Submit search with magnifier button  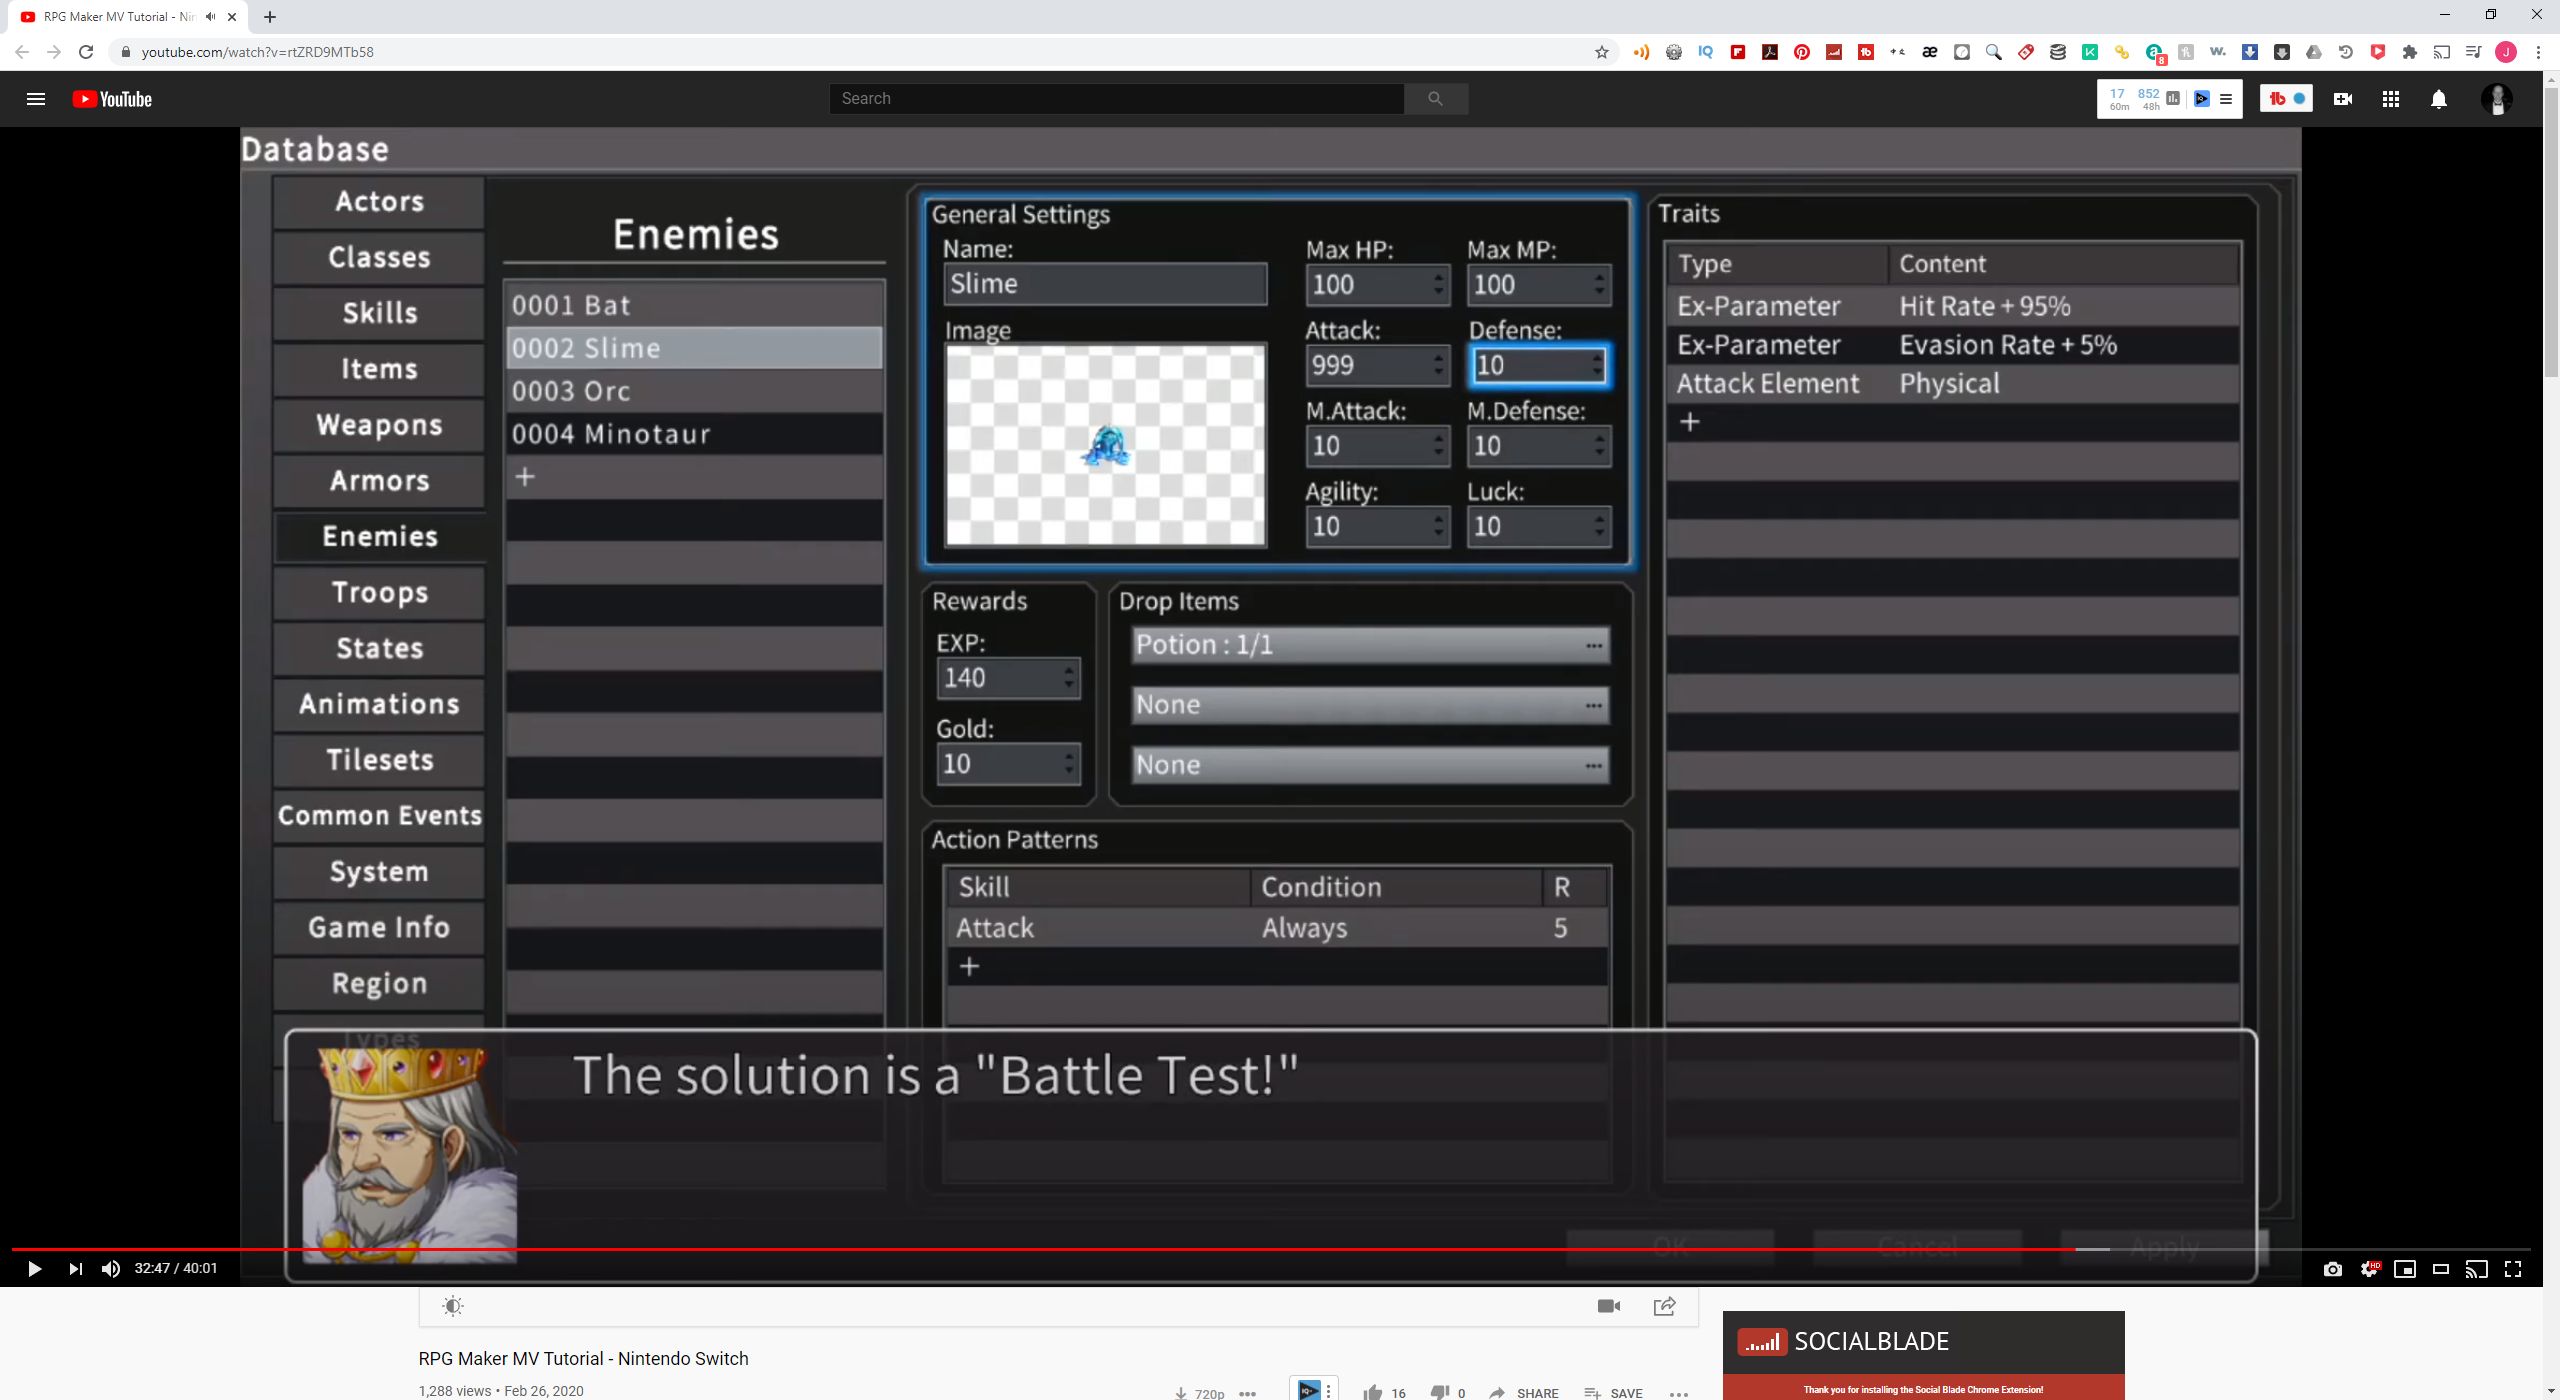coord(1436,98)
